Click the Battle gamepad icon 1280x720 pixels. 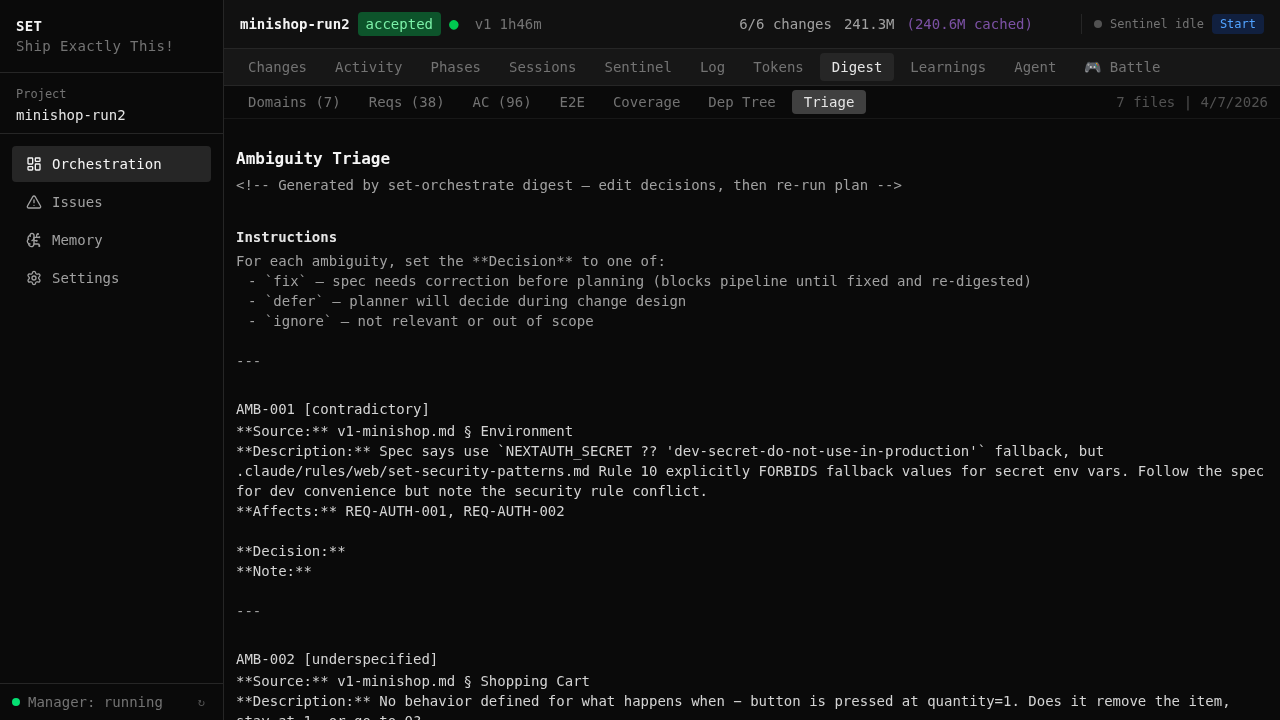(x=1093, y=67)
